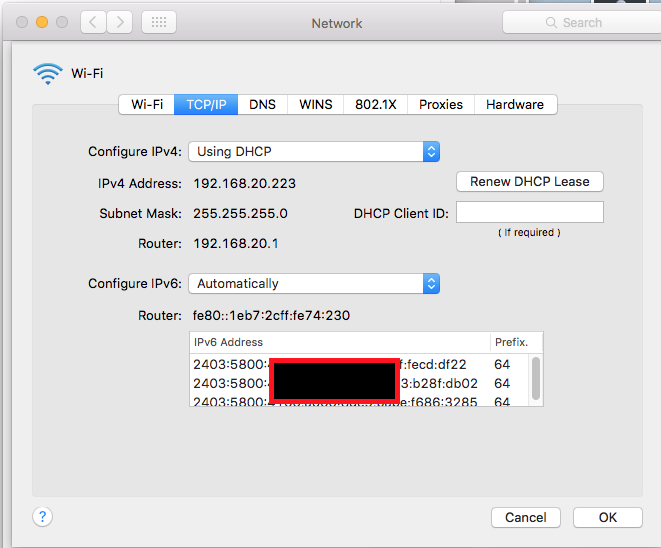Image resolution: width=661 pixels, height=548 pixels.
Task: Focus the DHCP Client ID field
Action: 530,212
